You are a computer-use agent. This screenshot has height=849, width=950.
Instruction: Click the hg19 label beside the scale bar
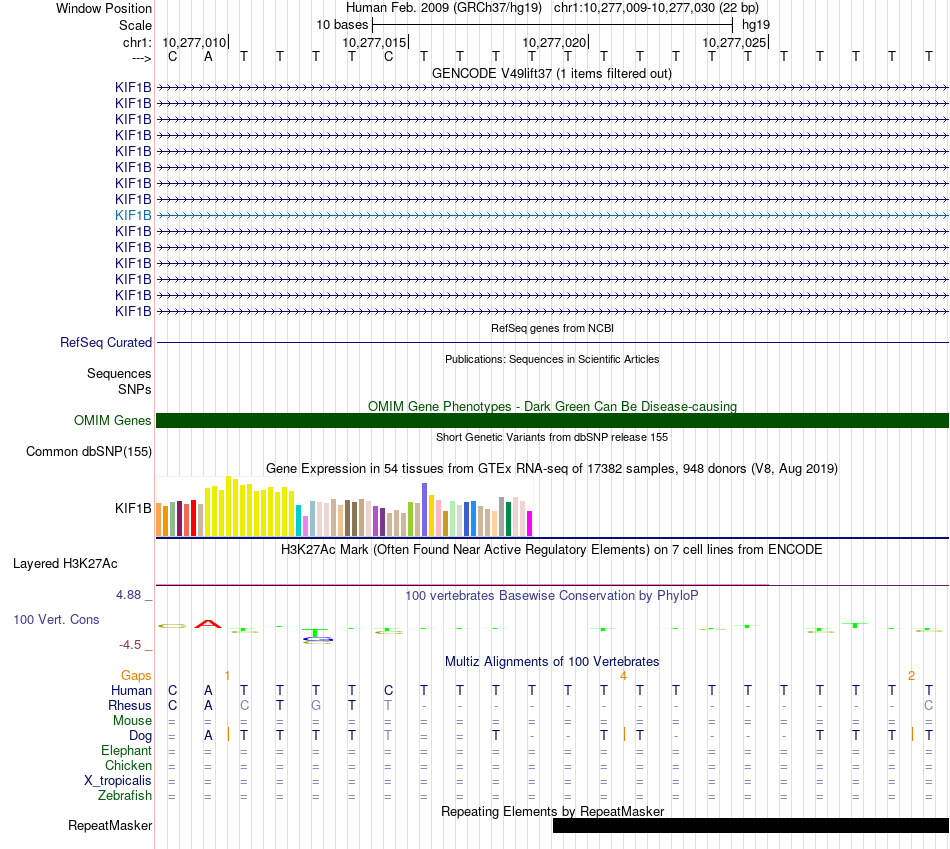pos(756,25)
